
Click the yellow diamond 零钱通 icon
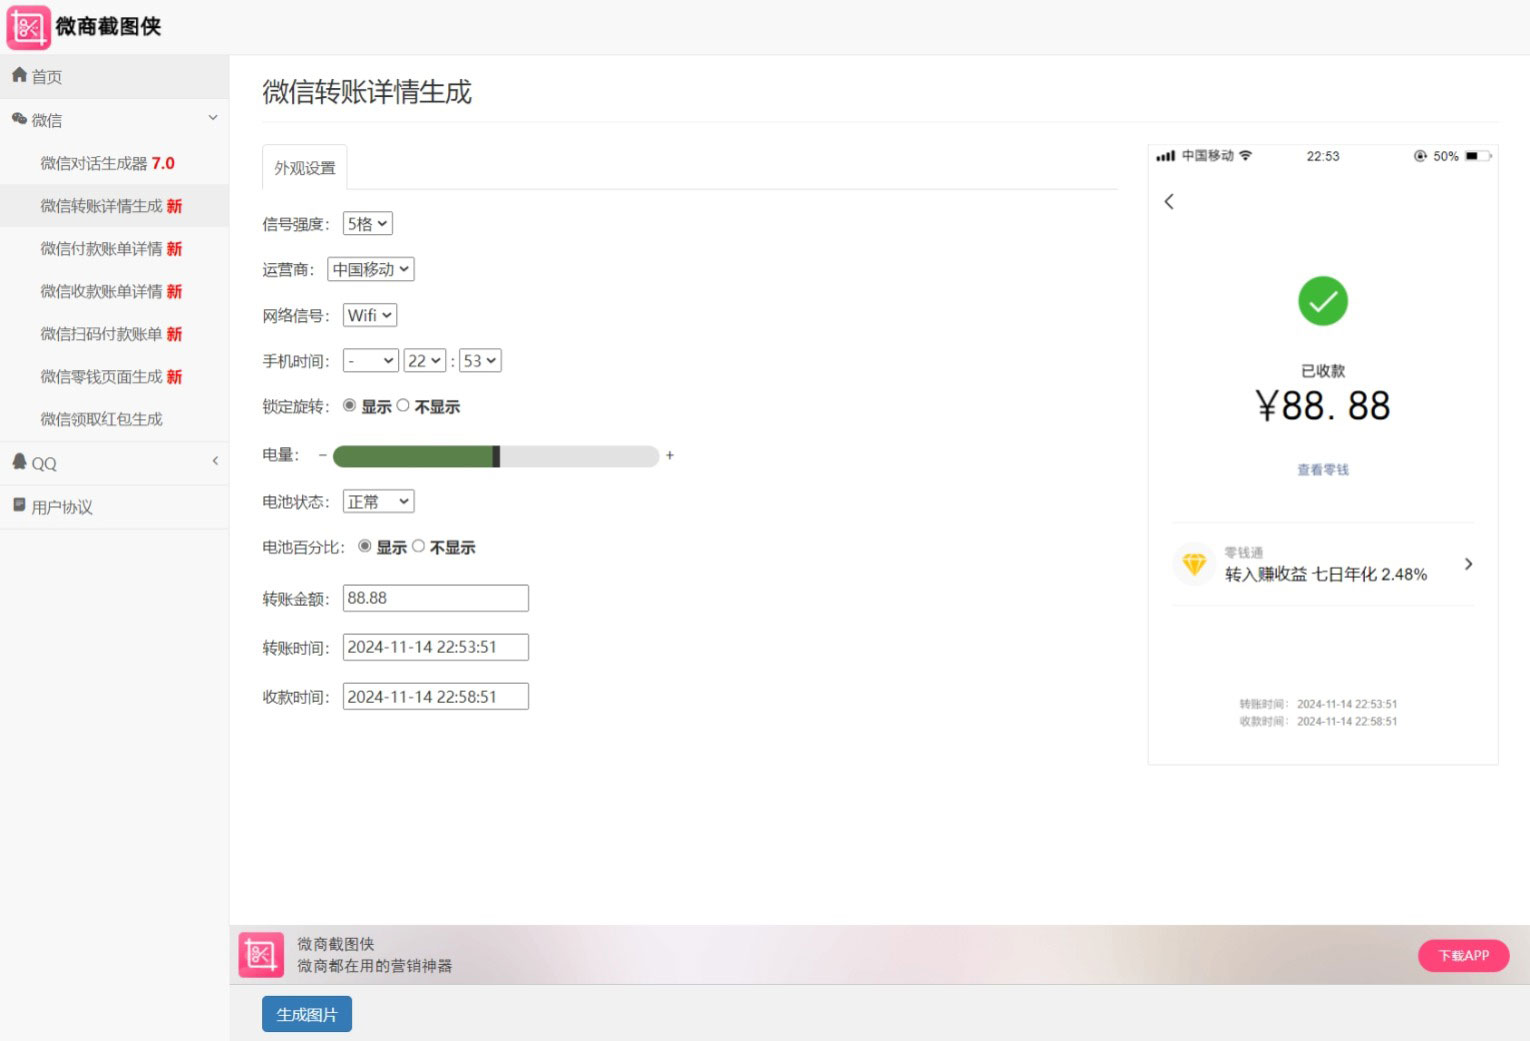[1194, 564]
